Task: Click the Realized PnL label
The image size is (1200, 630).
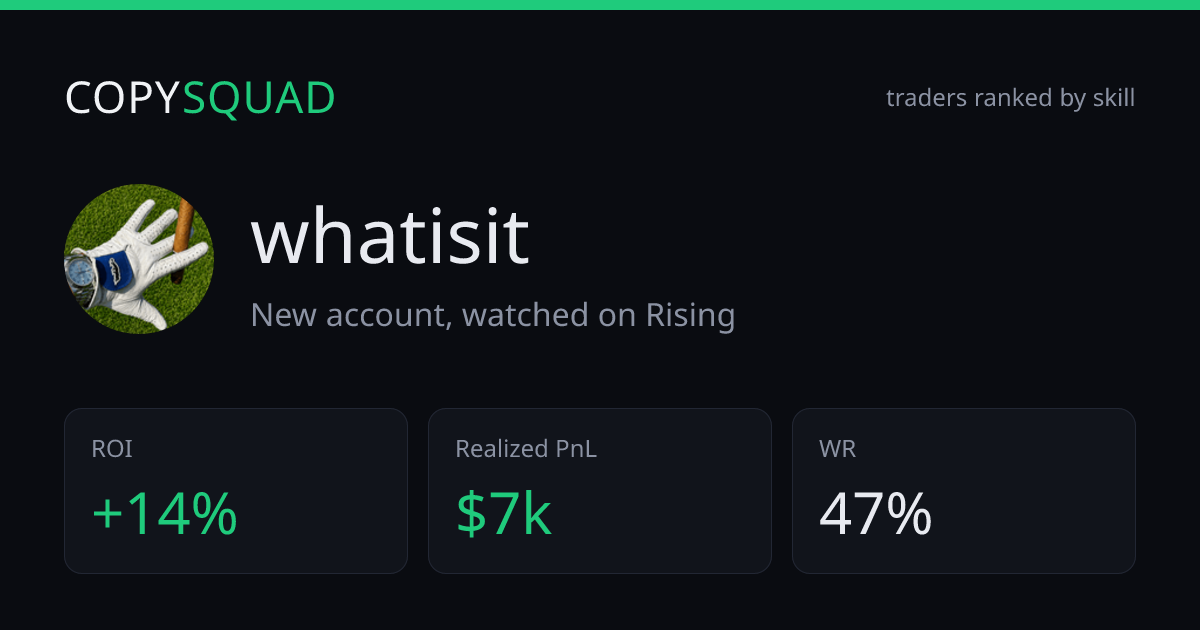Action: [526, 449]
